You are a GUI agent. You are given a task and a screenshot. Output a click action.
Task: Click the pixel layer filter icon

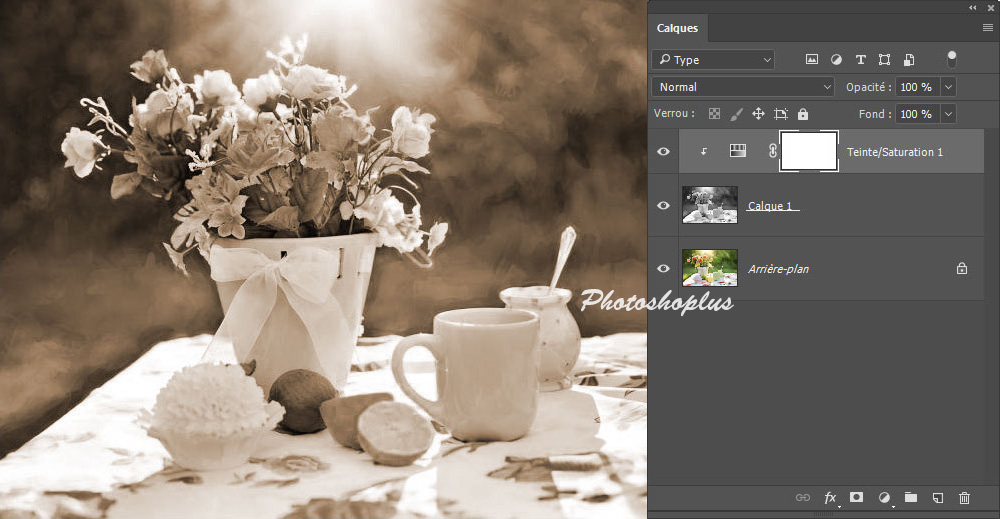(812, 60)
